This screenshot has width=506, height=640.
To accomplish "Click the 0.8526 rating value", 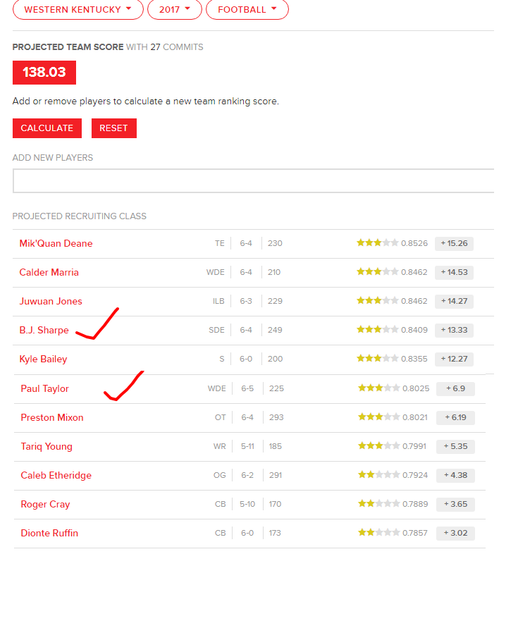I will pyautogui.click(x=414, y=243).
